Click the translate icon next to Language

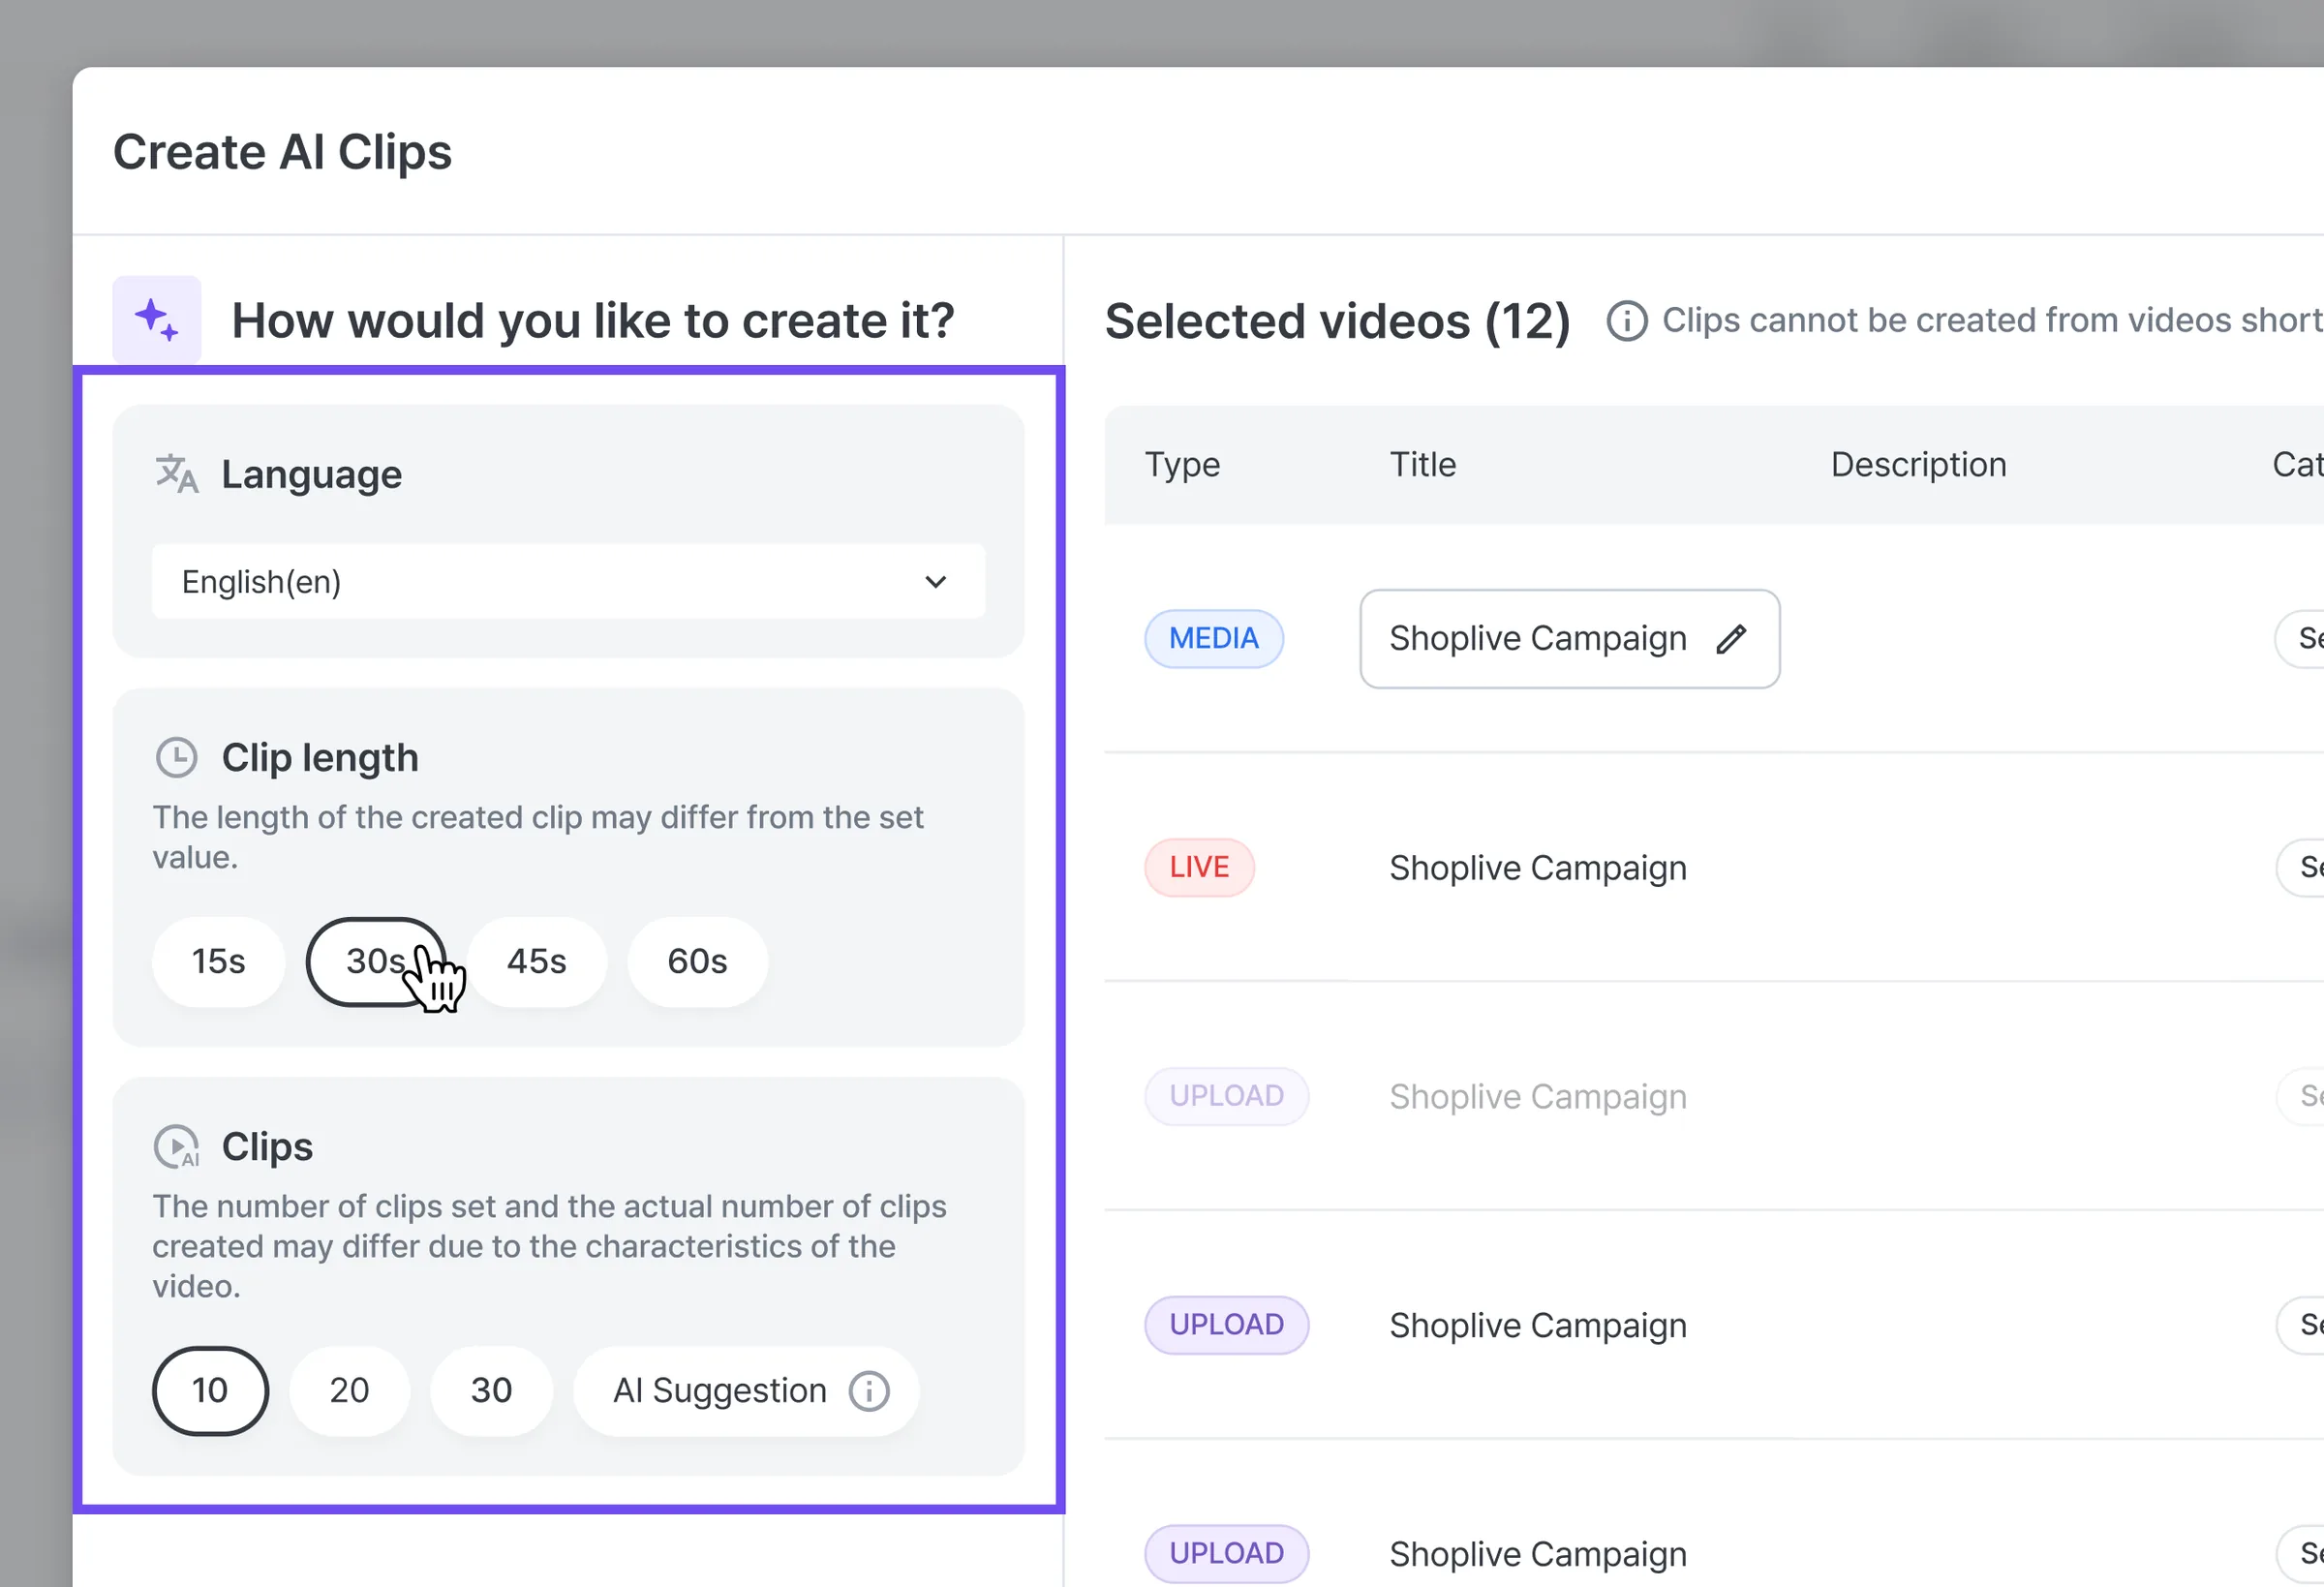(x=177, y=474)
